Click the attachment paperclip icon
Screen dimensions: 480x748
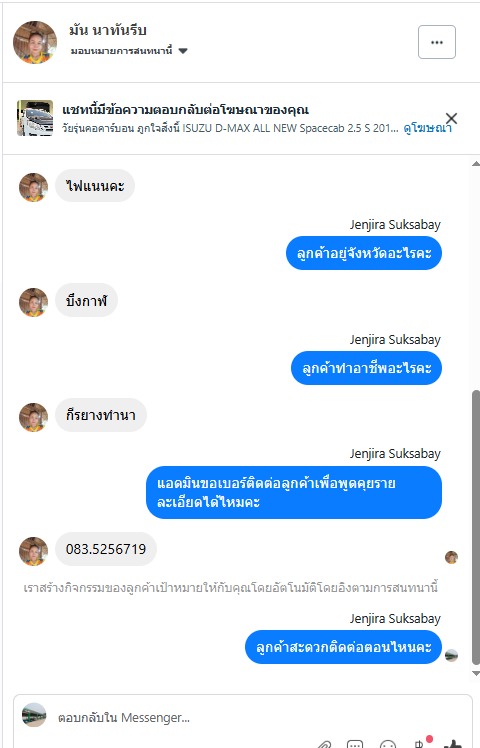(325, 744)
